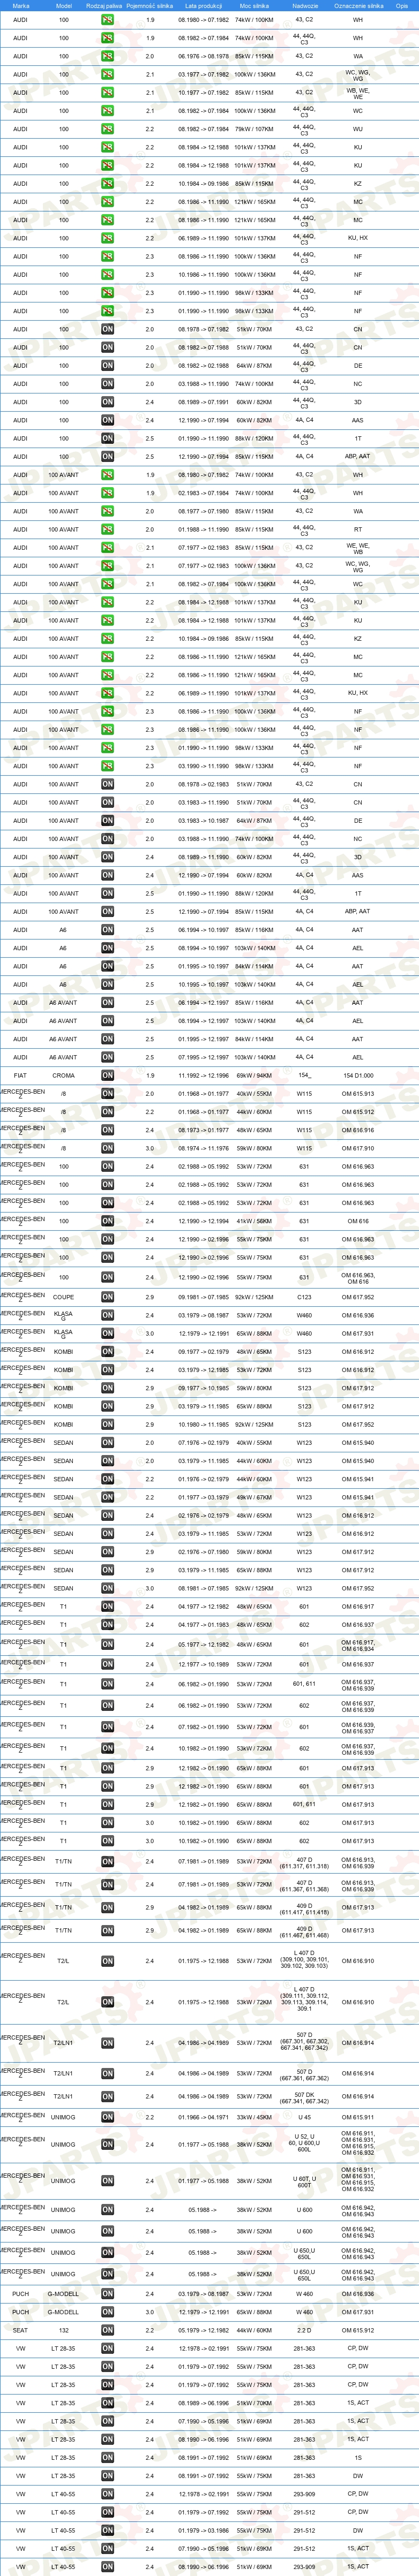
Task: Select the WU engine code cell
Action: click(358, 129)
